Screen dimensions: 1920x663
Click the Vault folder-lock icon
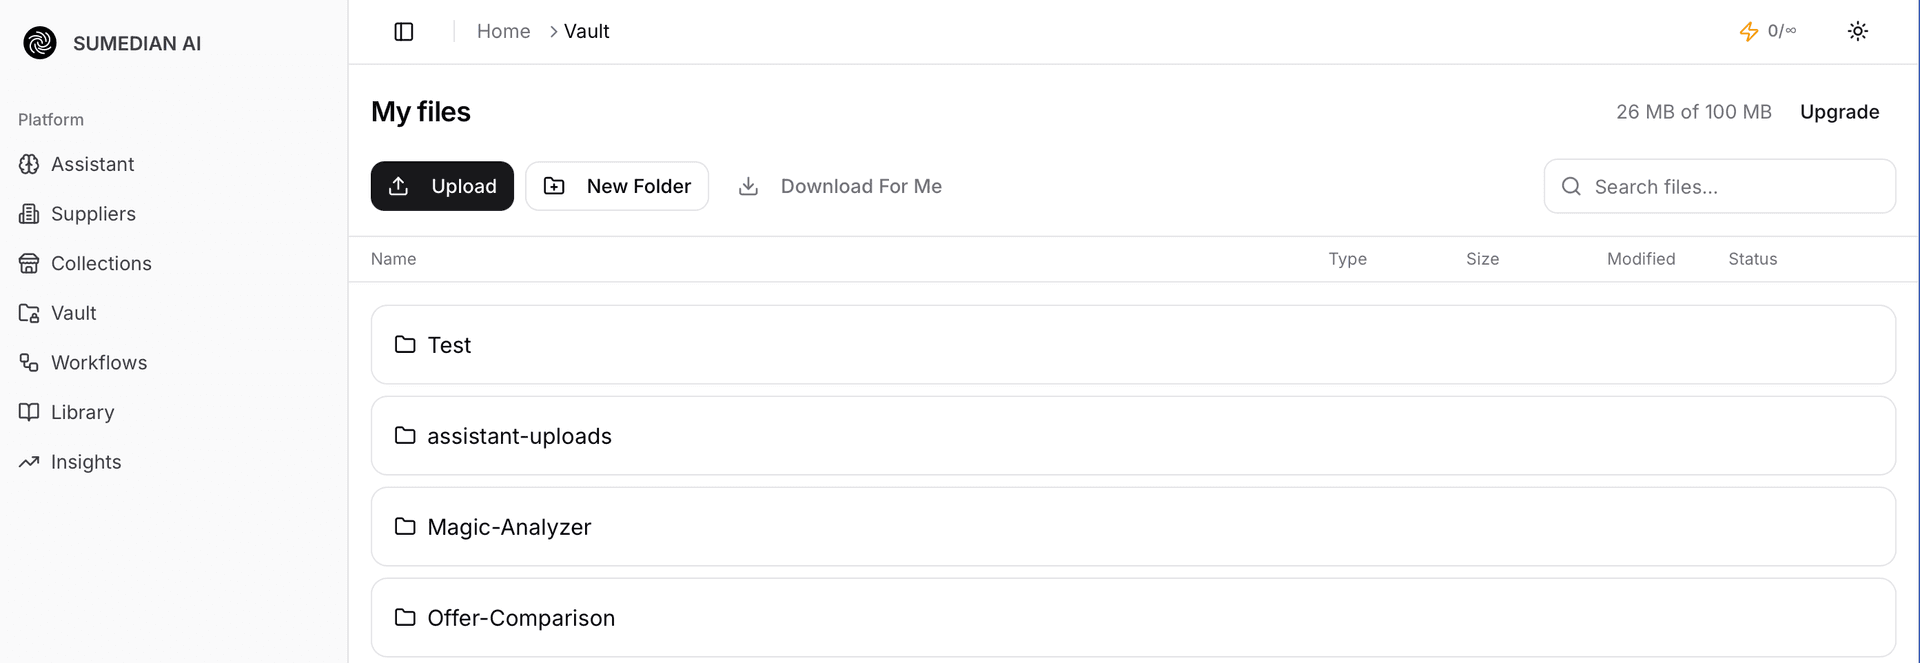coord(29,313)
